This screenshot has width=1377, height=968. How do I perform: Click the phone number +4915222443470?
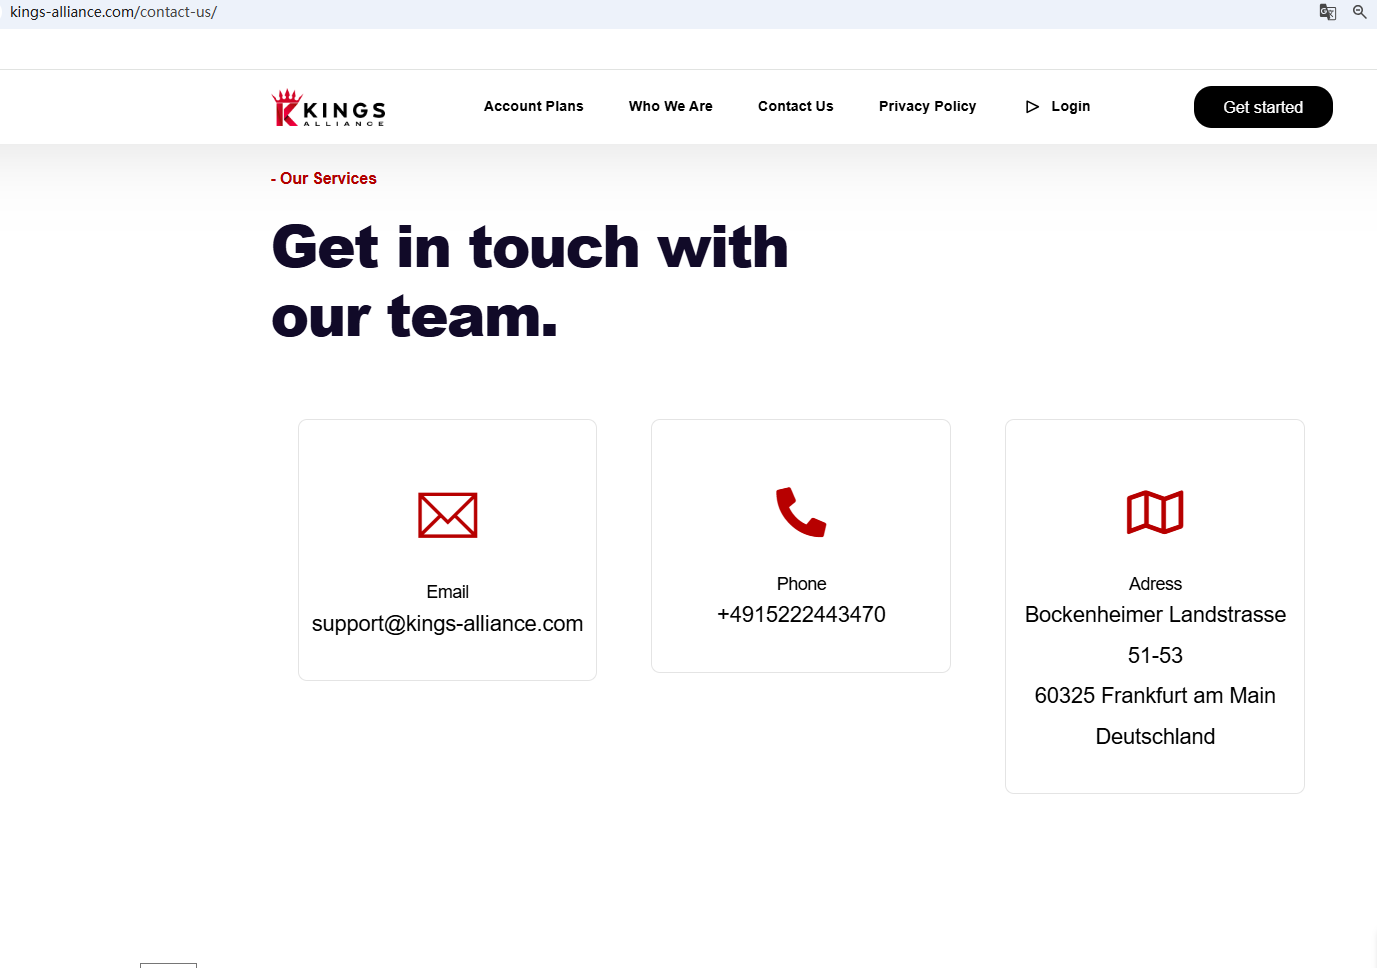(801, 615)
